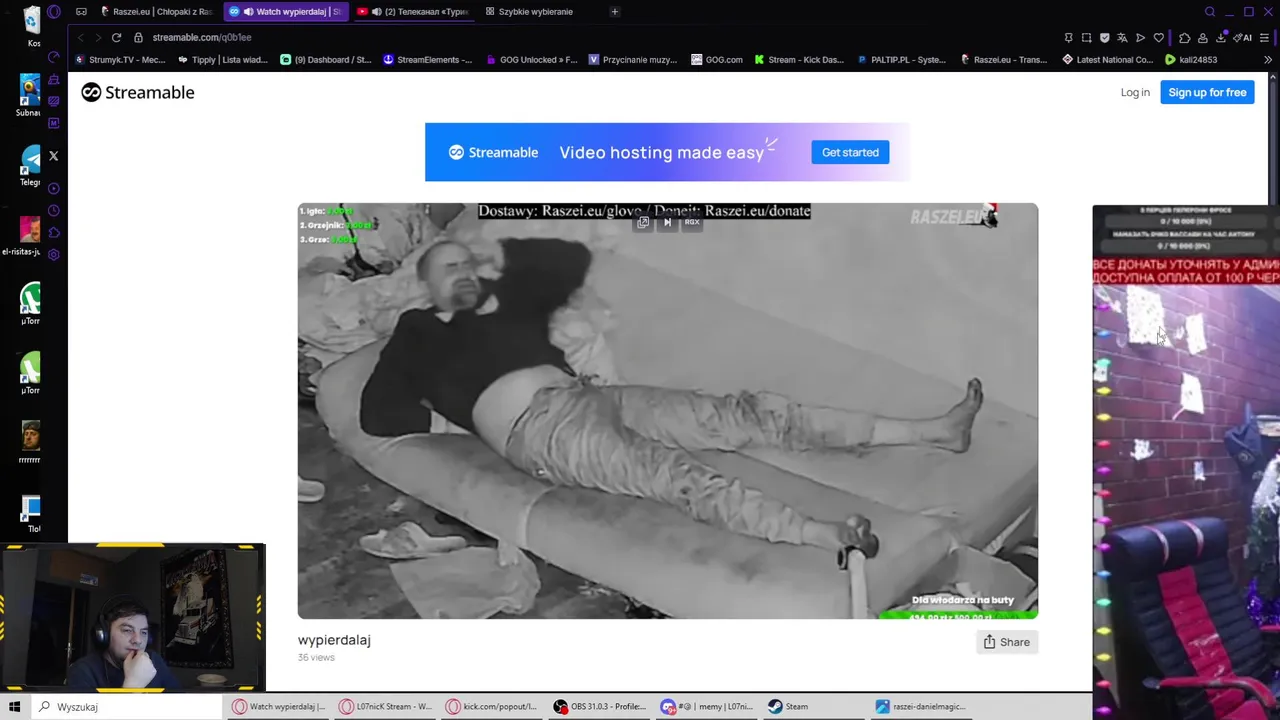Click the wypierdalaj video title
Image resolution: width=1280 pixels, height=720 pixels.
334,640
